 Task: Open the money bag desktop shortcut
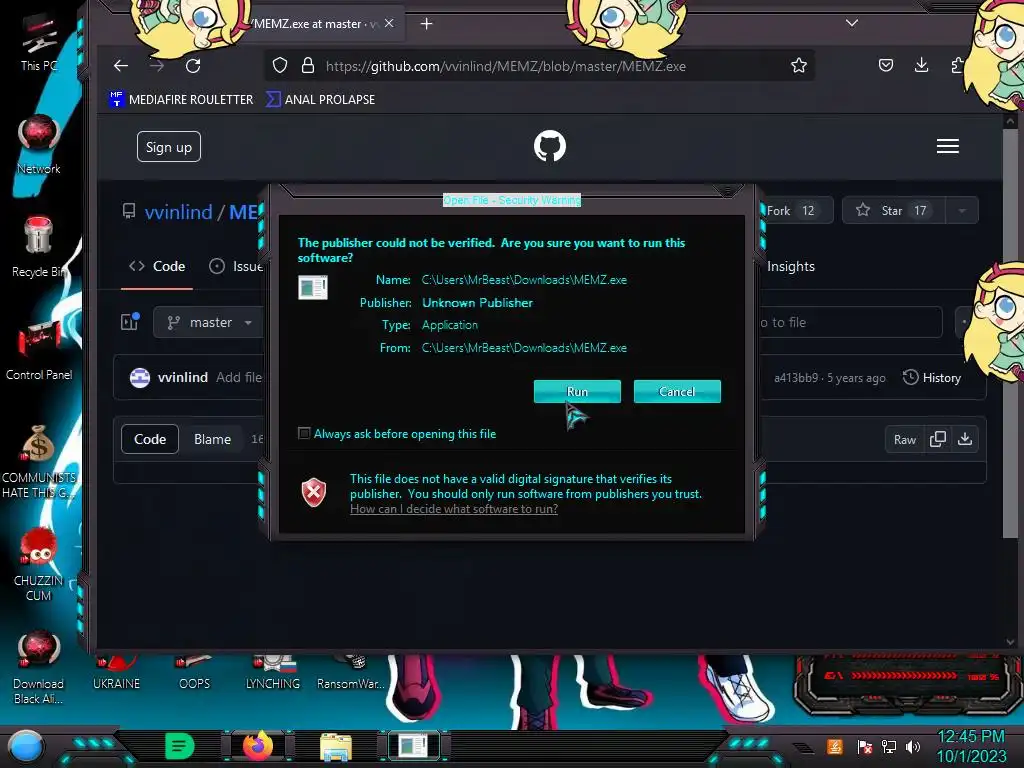[39, 461]
